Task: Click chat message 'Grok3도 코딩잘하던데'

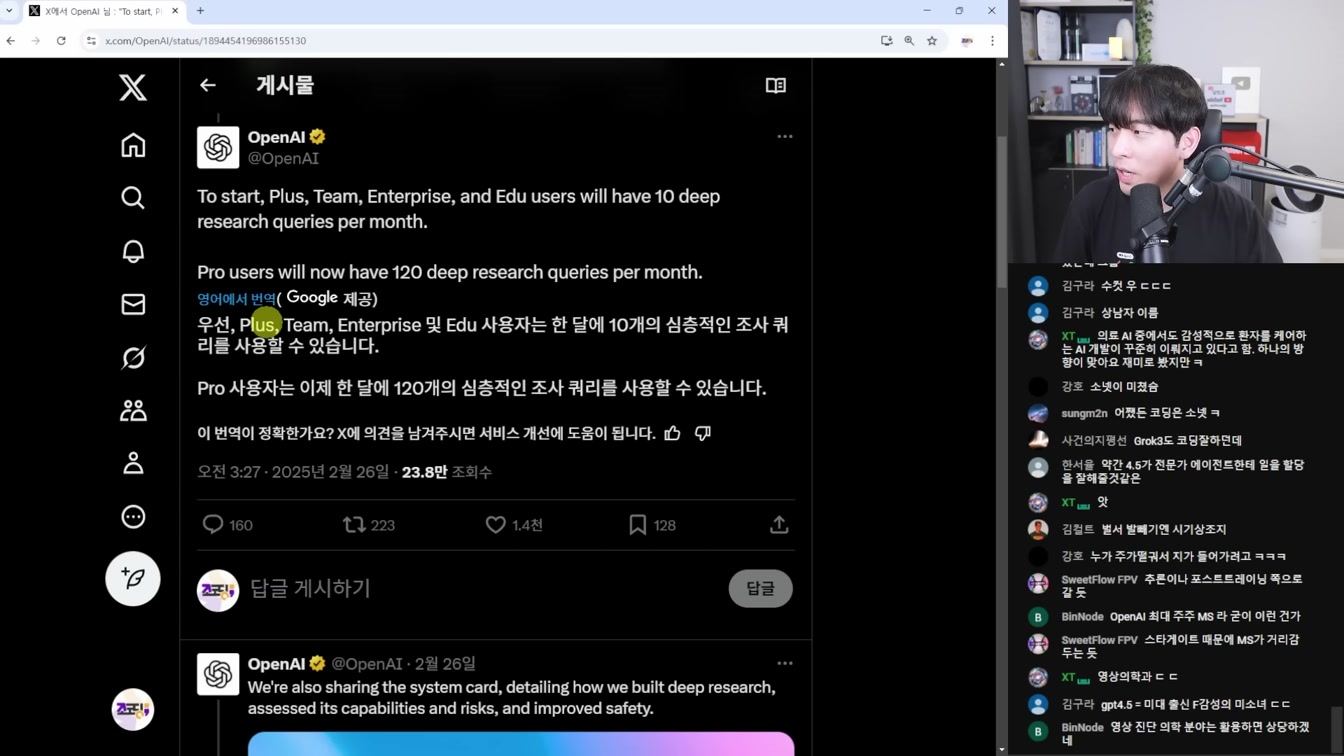Action: (1187, 440)
